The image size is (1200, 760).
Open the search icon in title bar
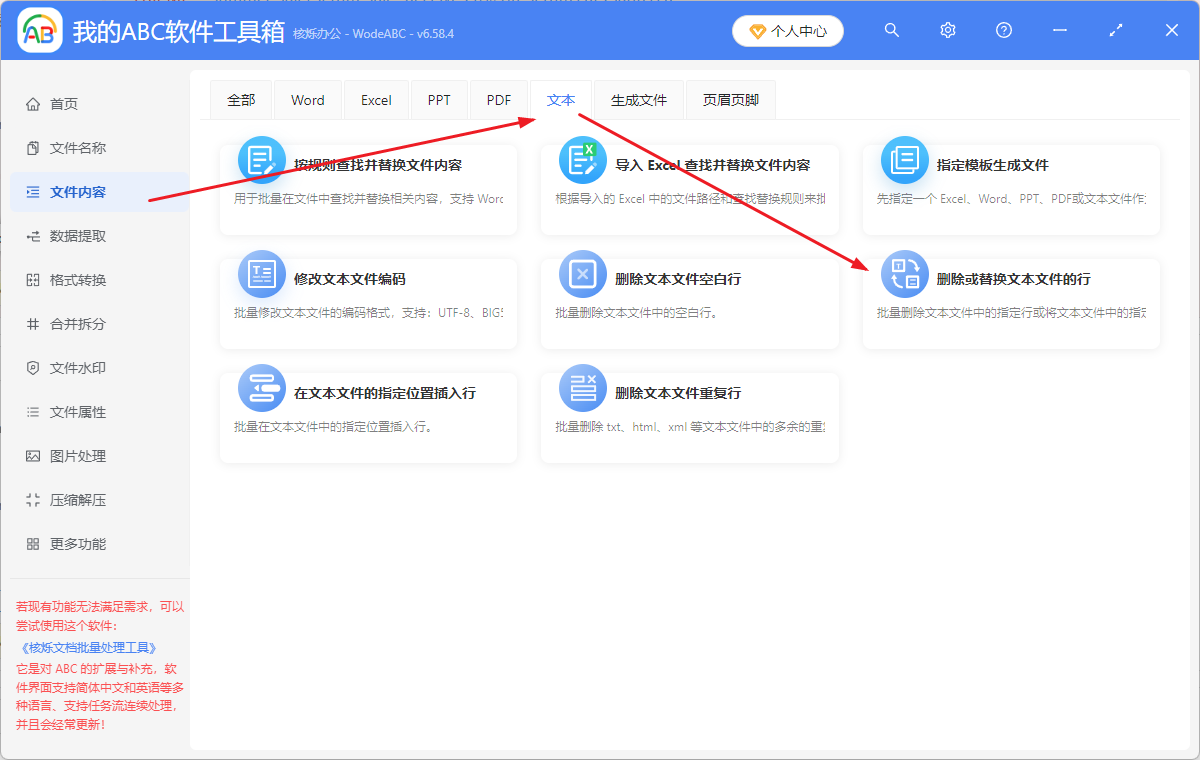coord(891,30)
